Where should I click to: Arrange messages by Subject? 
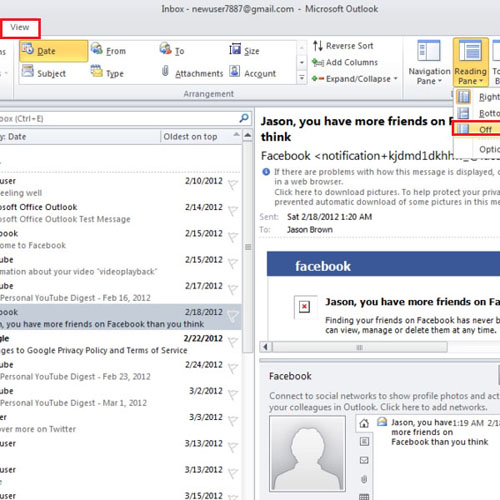(x=44, y=73)
